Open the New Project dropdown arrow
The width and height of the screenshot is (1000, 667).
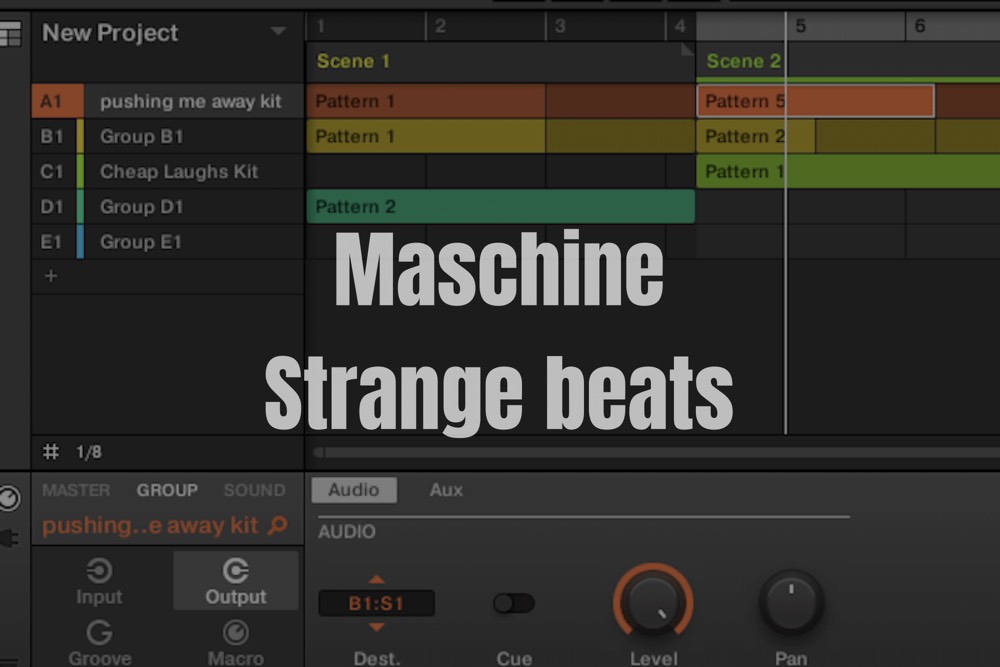[278, 31]
